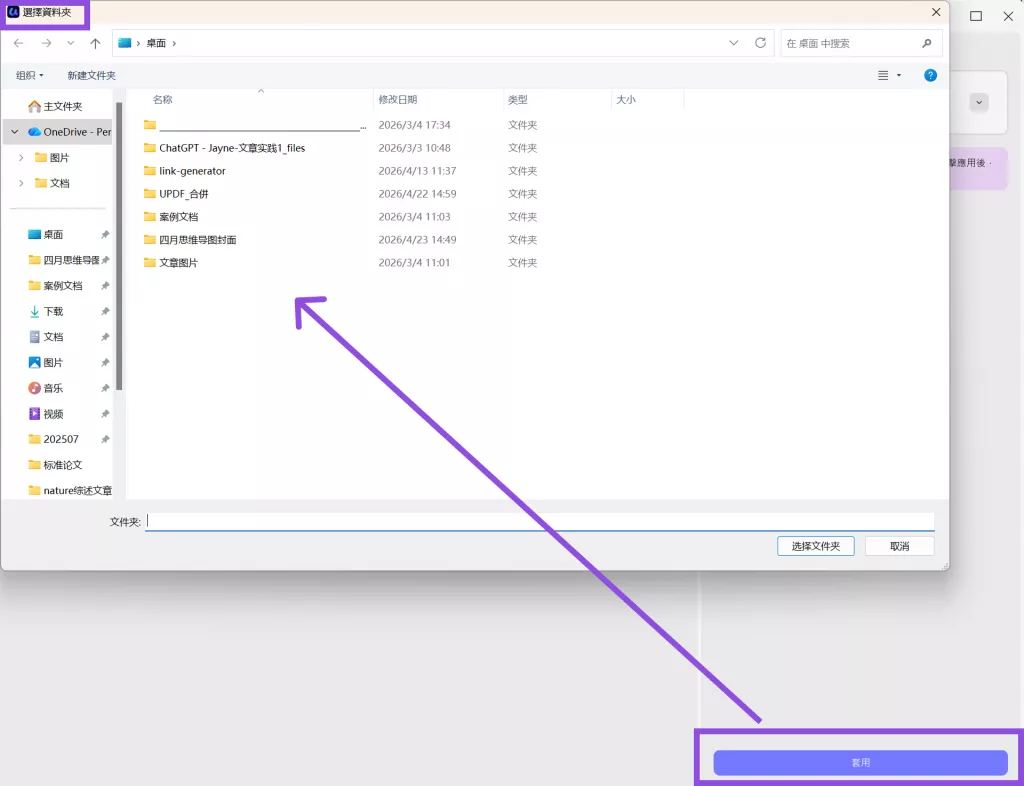Close the 選擇資料夾 dialog
This screenshot has height=786, width=1024.
pyautogui.click(x=936, y=12)
